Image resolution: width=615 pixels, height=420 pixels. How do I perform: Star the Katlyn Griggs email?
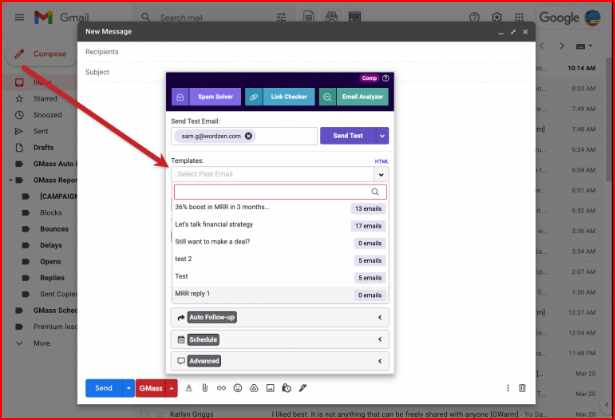click(159, 414)
